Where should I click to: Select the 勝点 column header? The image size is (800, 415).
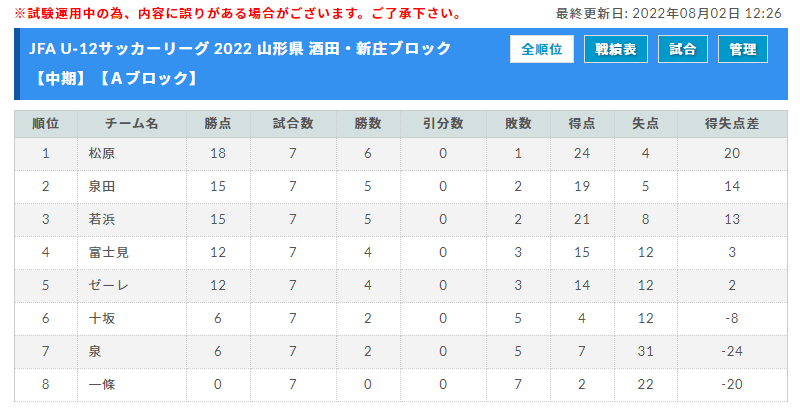[218, 124]
